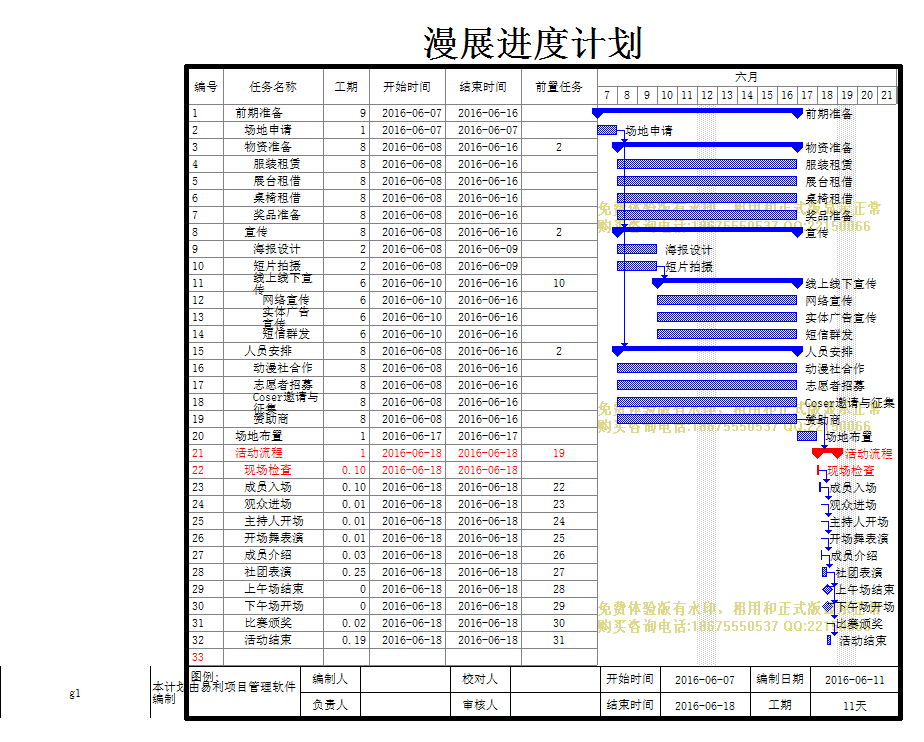Image resolution: width=924 pixels, height=742 pixels.
Task: Select "成员入场" in the task name column
Action: pyautogui.click(x=268, y=487)
